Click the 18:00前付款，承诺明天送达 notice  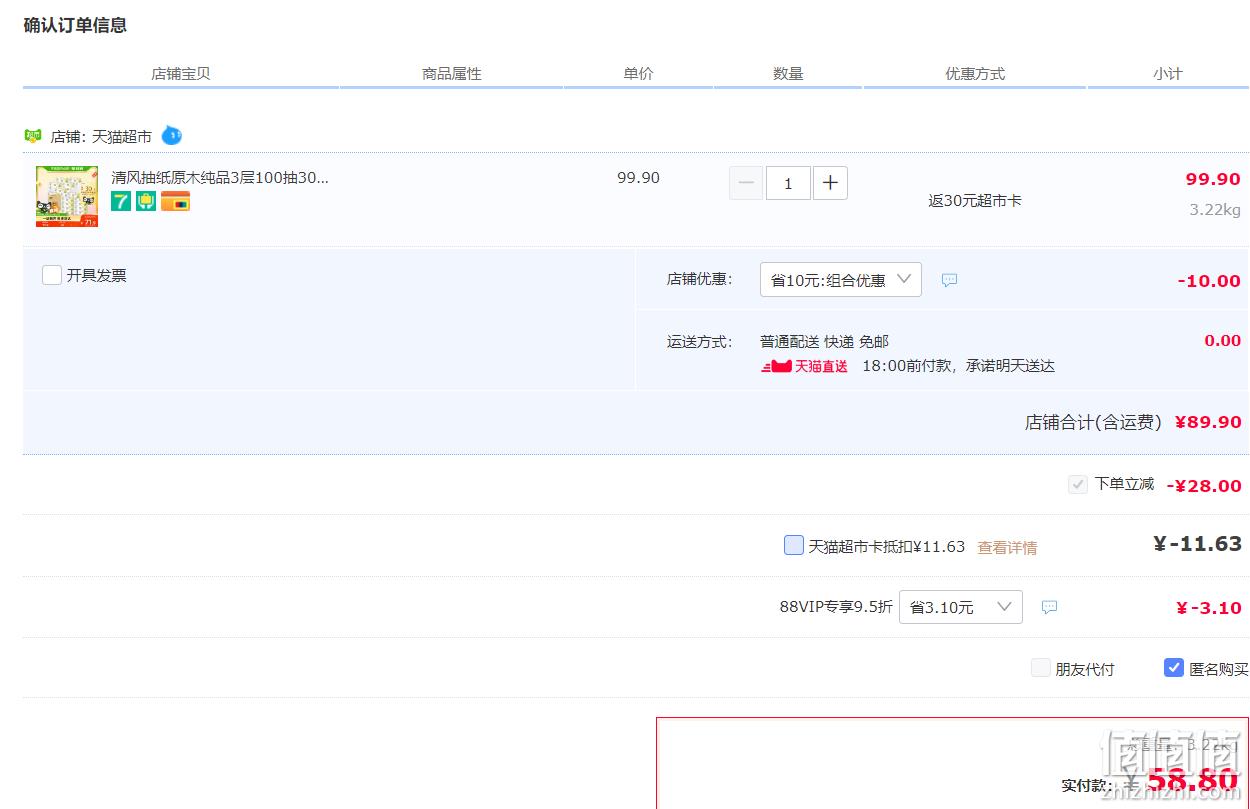[959, 366]
